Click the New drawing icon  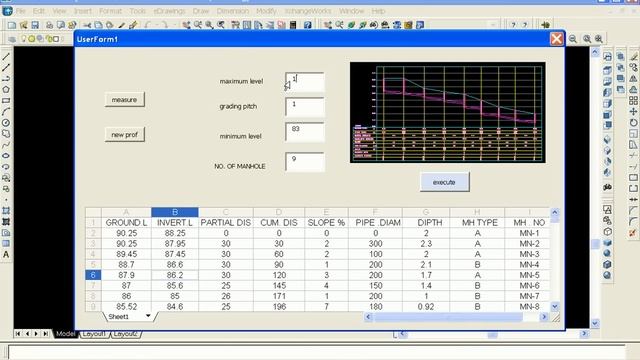(x=12, y=25)
